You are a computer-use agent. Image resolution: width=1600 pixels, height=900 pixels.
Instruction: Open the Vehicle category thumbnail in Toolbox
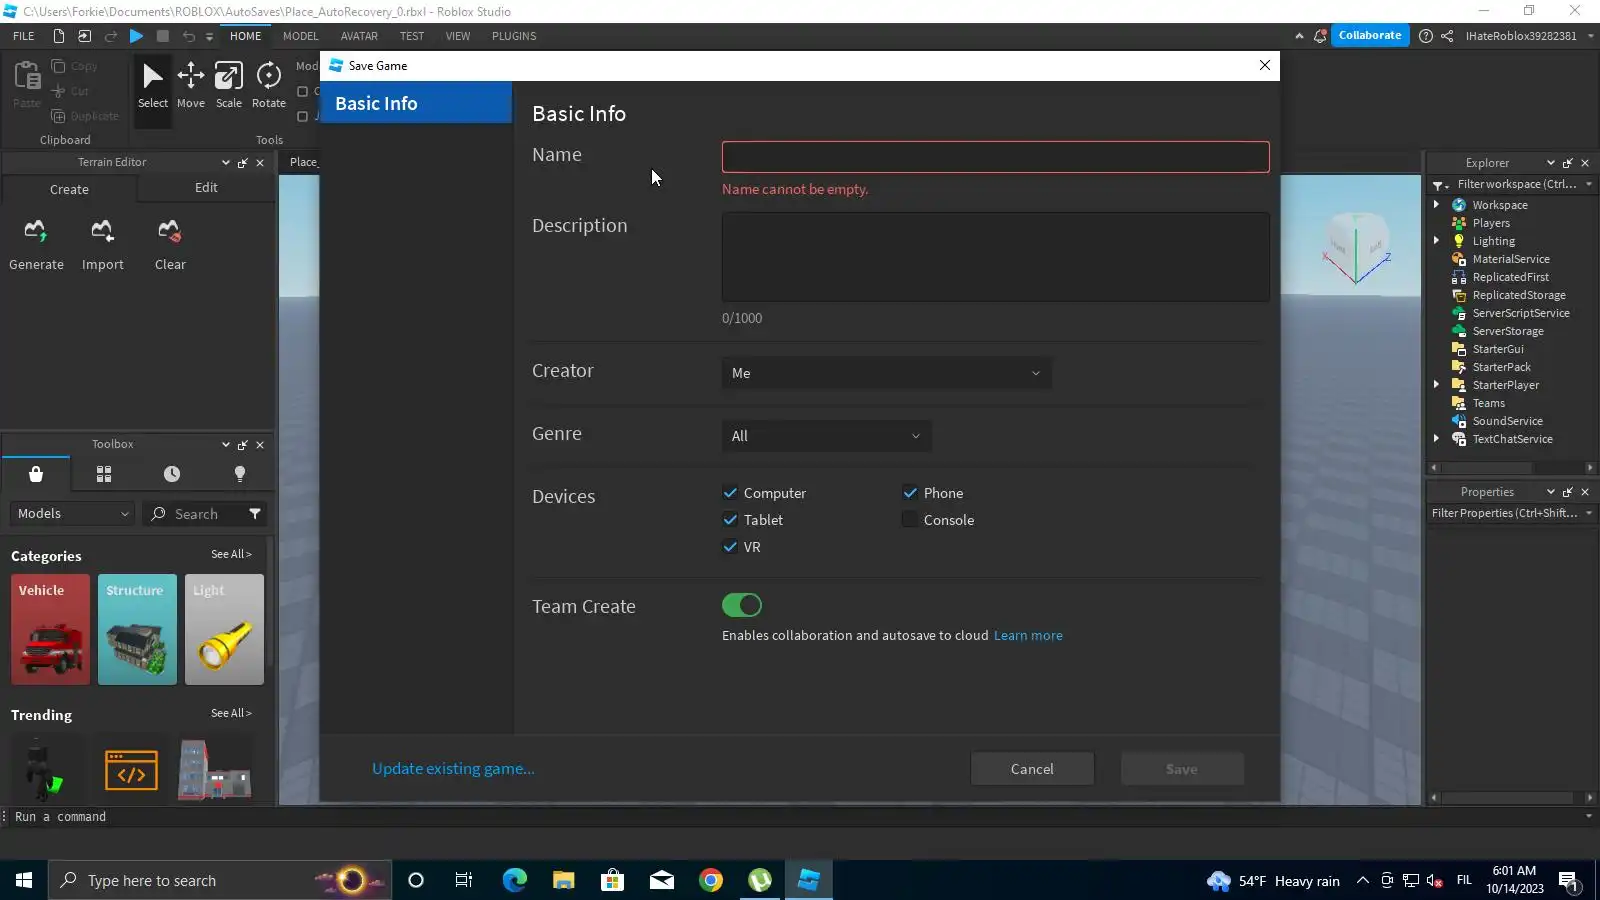click(x=50, y=629)
